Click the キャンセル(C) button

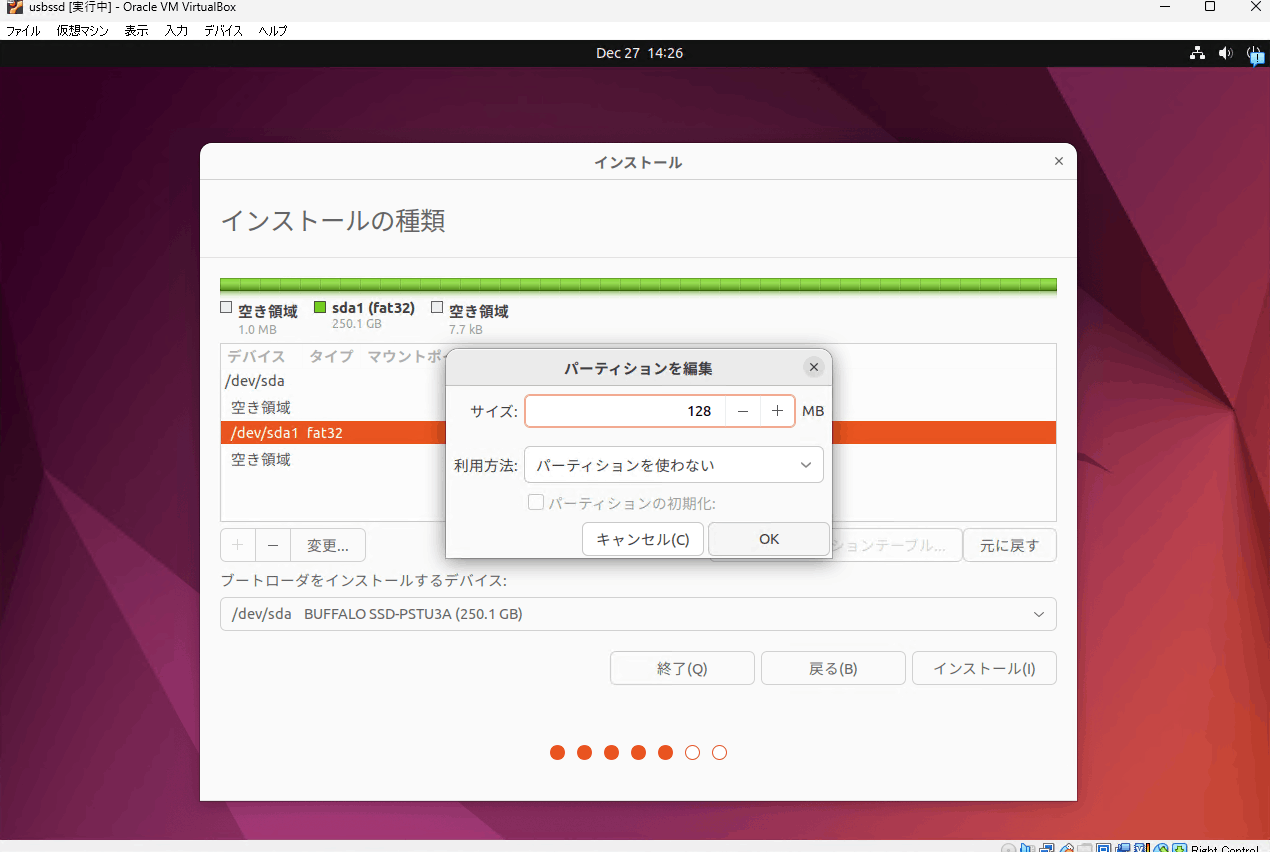click(643, 539)
